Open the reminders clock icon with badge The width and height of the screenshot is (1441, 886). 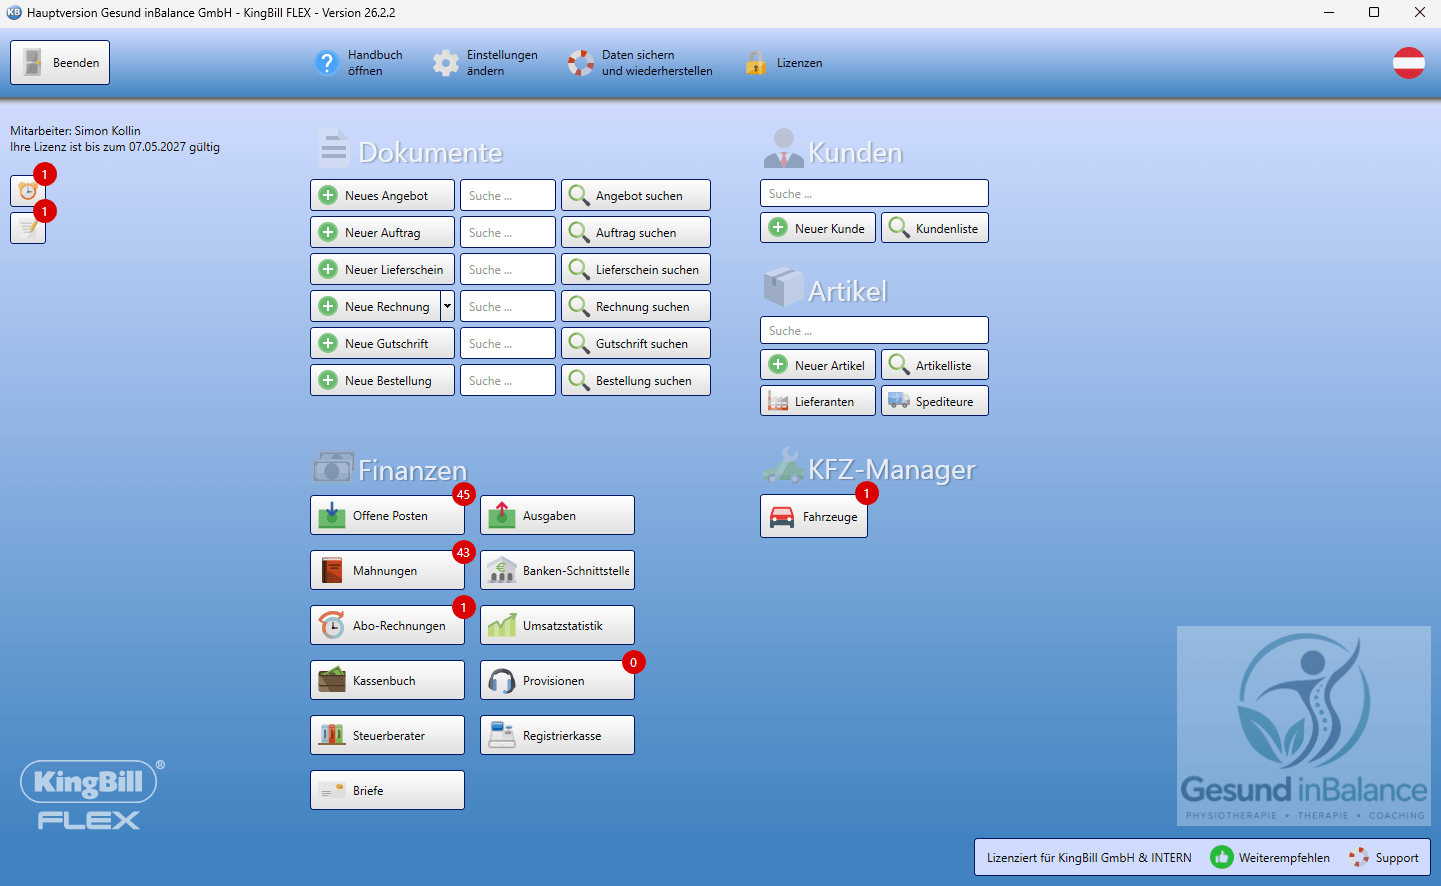(28, 191)
